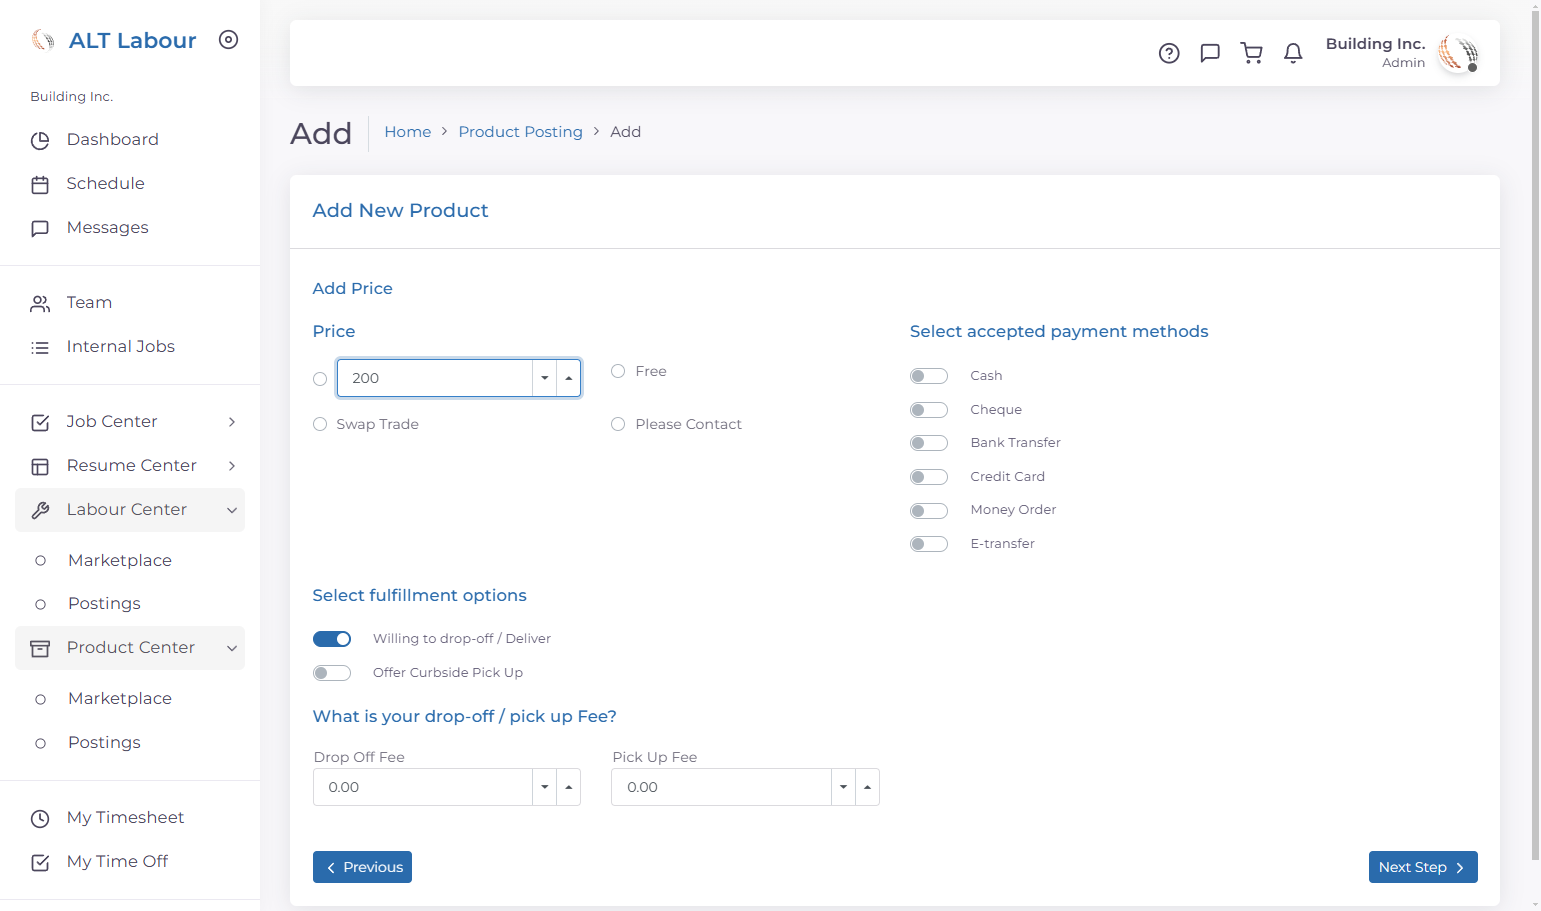Expand the Resume Center menu

tap(130, 466)
